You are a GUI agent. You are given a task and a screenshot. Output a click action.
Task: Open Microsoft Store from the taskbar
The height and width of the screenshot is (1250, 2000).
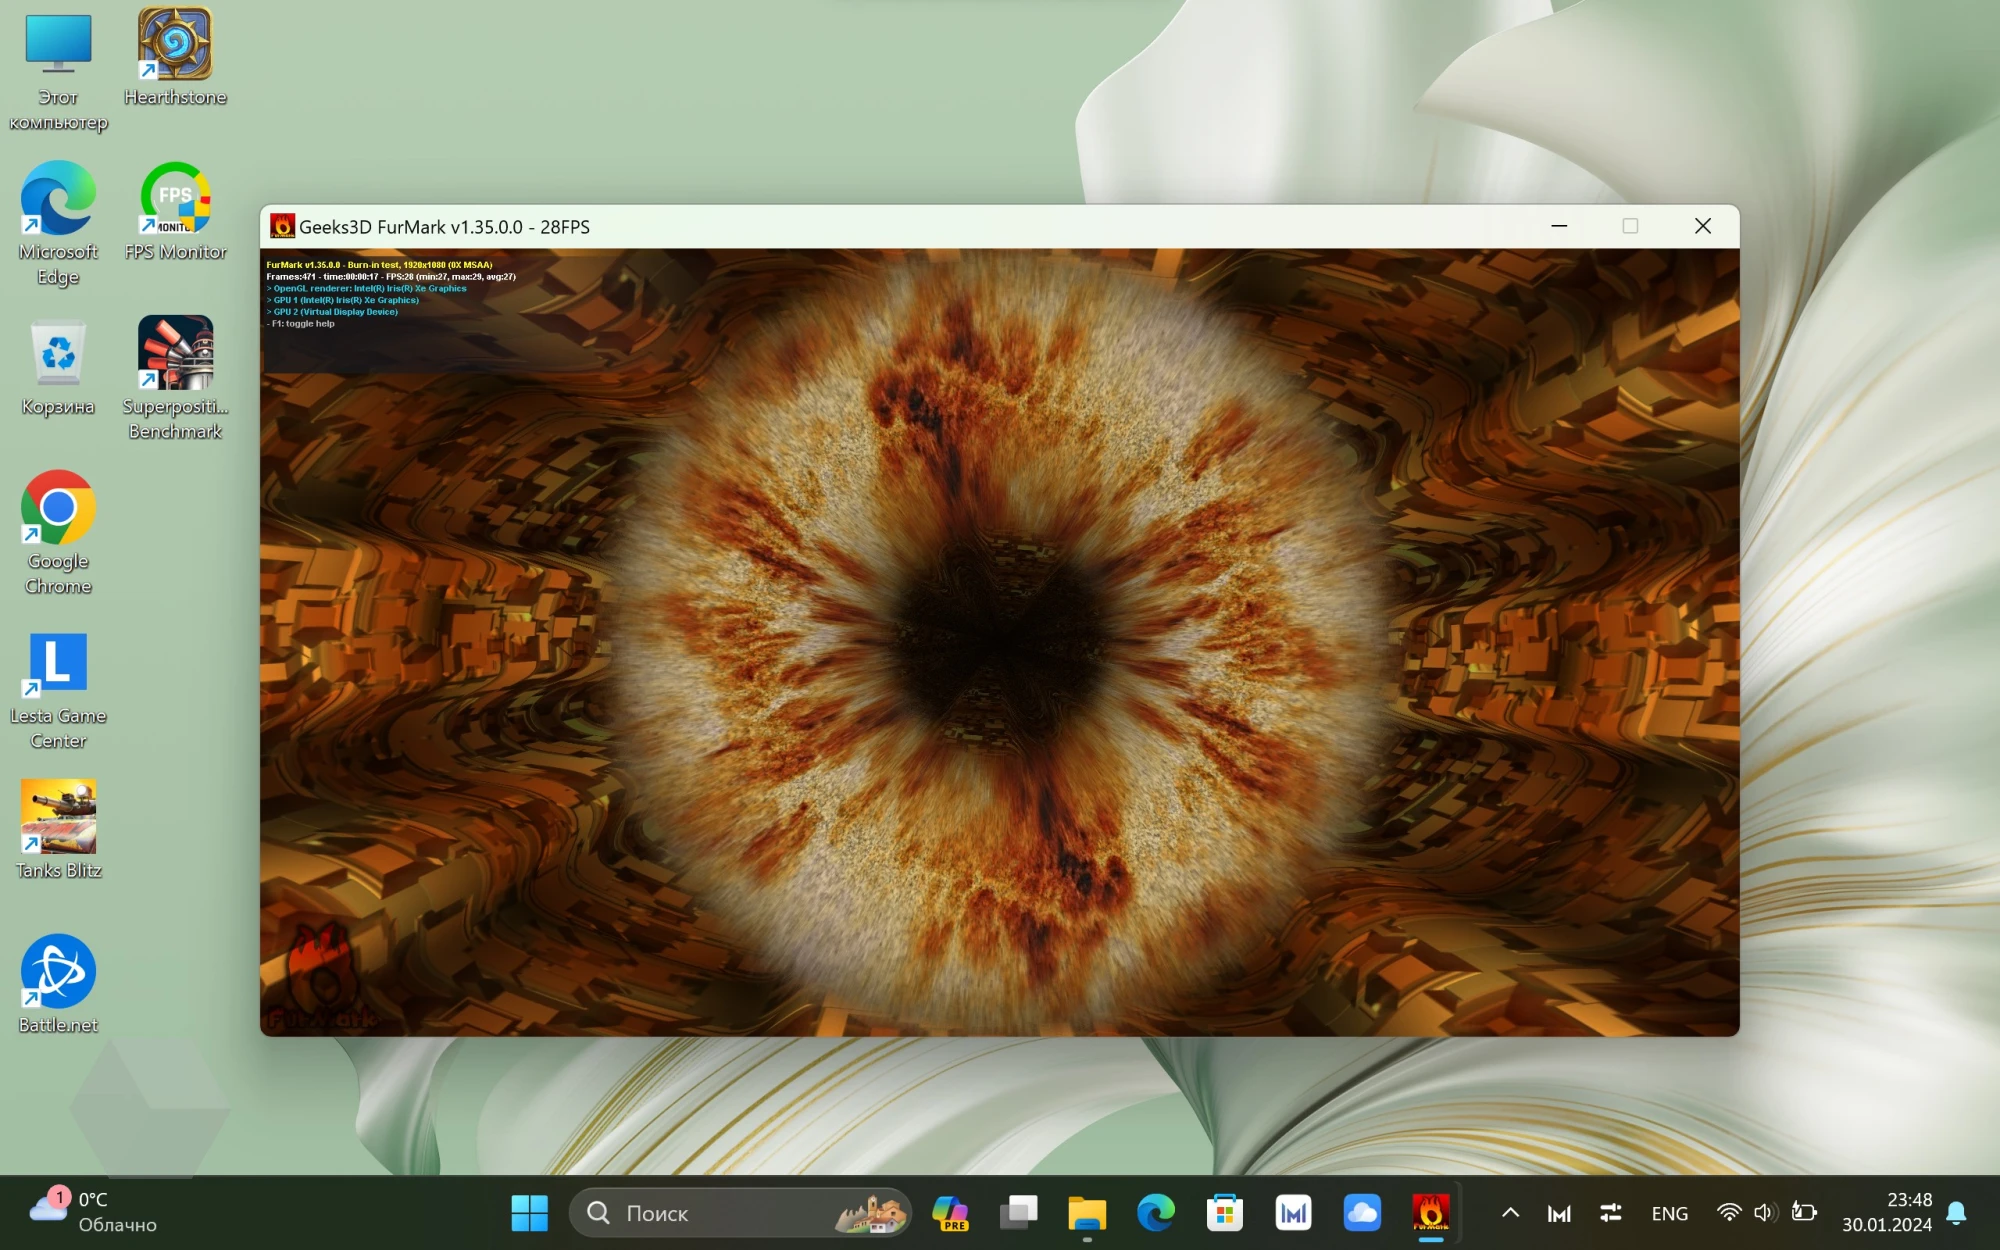pos(1225,1213)
